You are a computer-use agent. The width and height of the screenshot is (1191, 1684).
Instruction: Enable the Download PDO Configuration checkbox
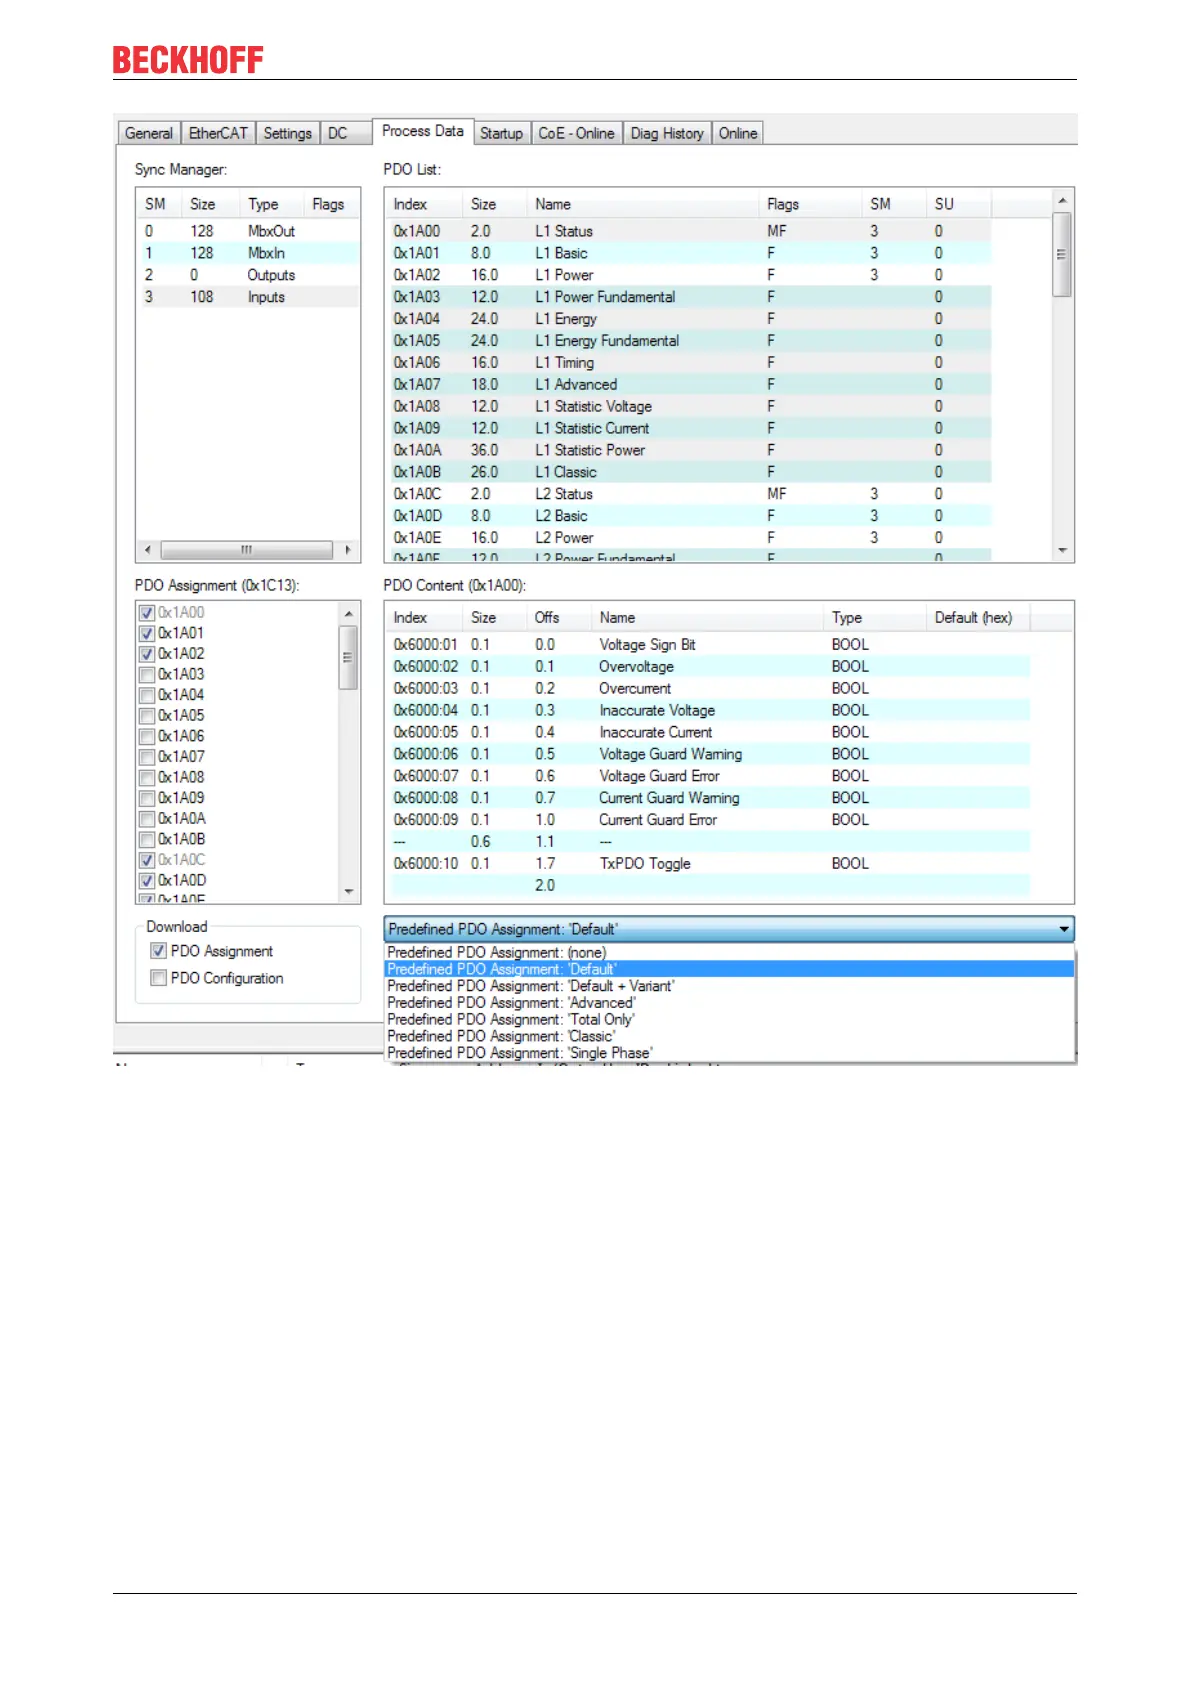(x=158, y=978)
